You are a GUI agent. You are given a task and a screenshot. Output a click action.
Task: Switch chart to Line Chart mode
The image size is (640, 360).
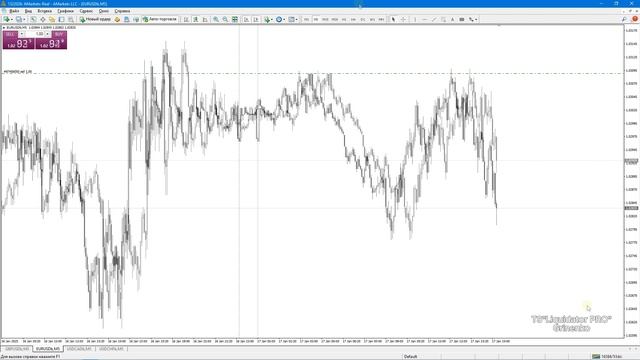coord(205,19)
